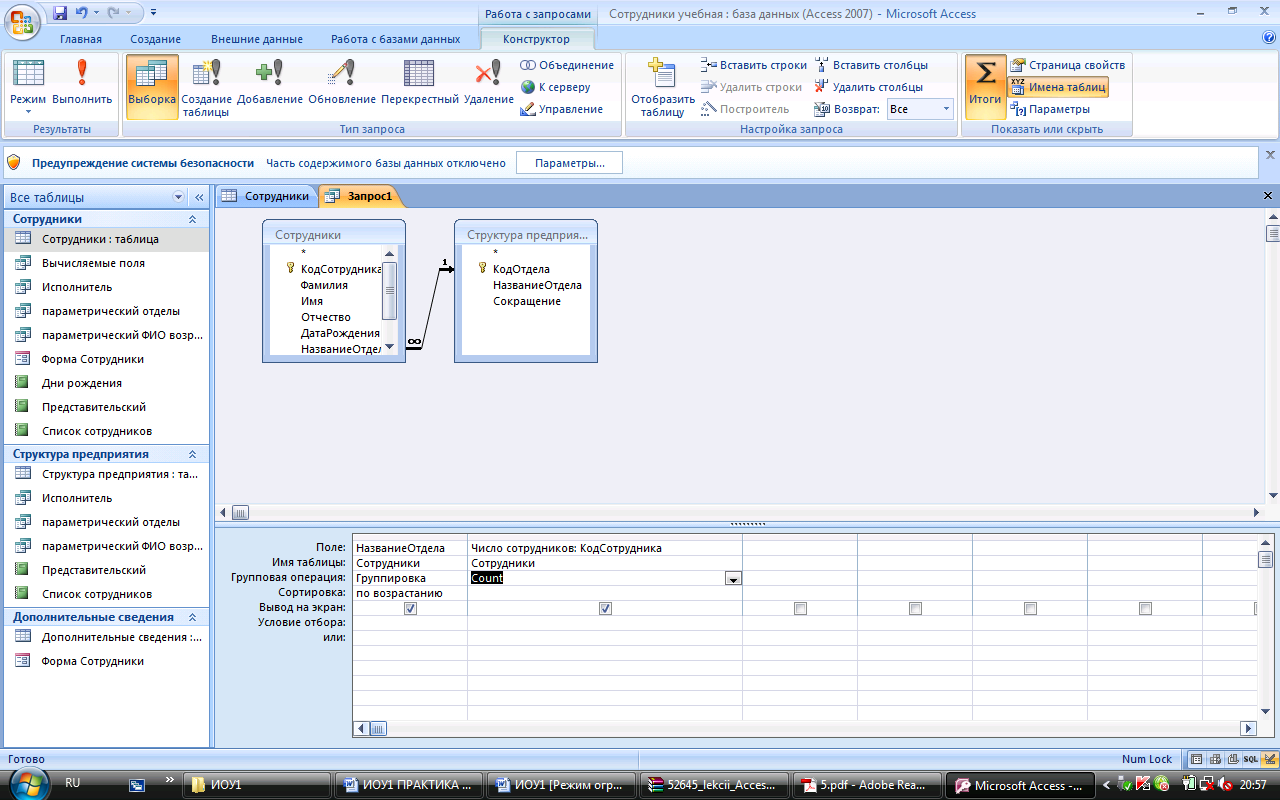
Task: Select Вычисляемые поля query
Action: pos(105,263)
